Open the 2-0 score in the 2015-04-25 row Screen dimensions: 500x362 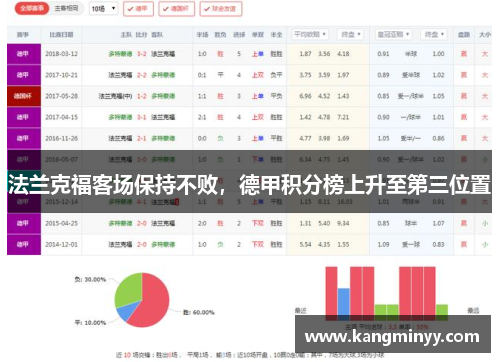coord(142,223)
